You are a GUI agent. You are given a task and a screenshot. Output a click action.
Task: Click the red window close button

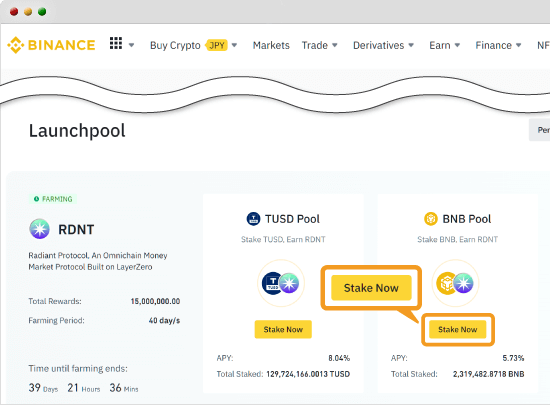[14, 12]
